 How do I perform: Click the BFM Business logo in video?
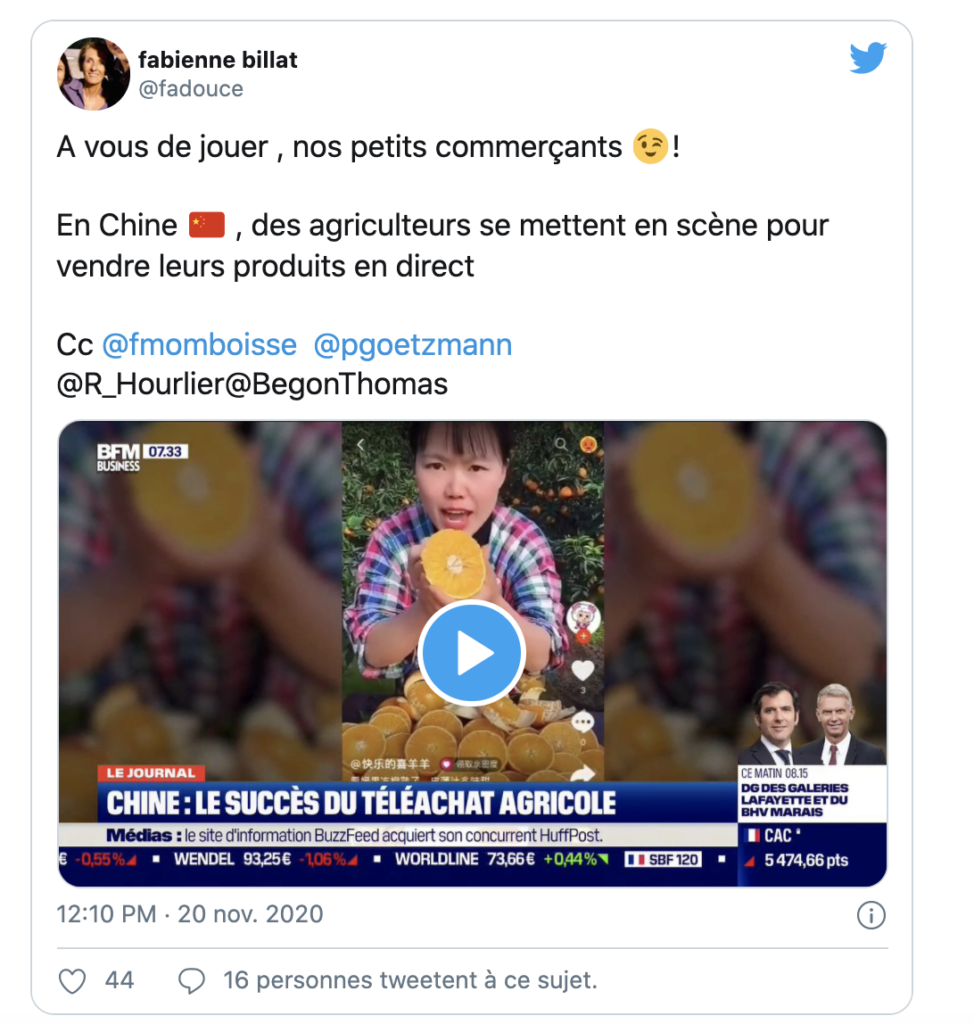coord(118,457)
